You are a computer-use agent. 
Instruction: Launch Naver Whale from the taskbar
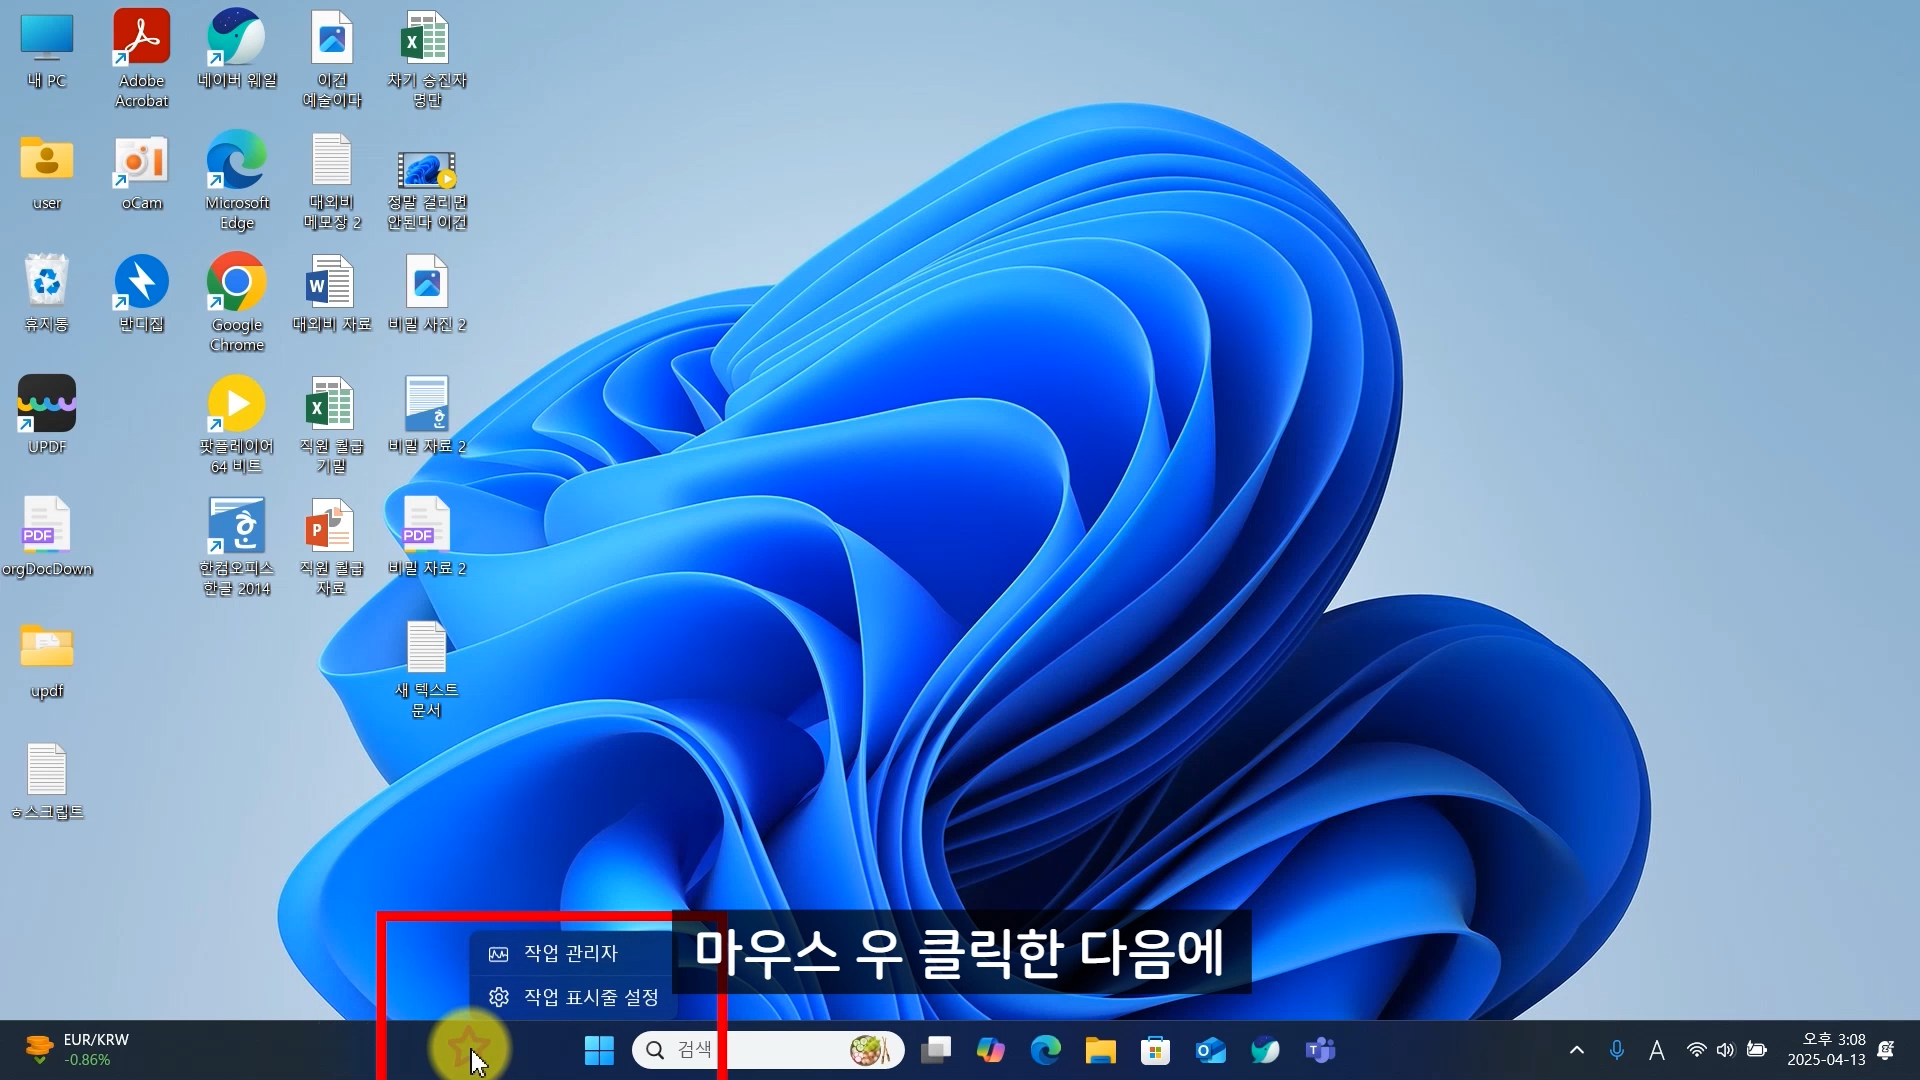(1266, 1050)
